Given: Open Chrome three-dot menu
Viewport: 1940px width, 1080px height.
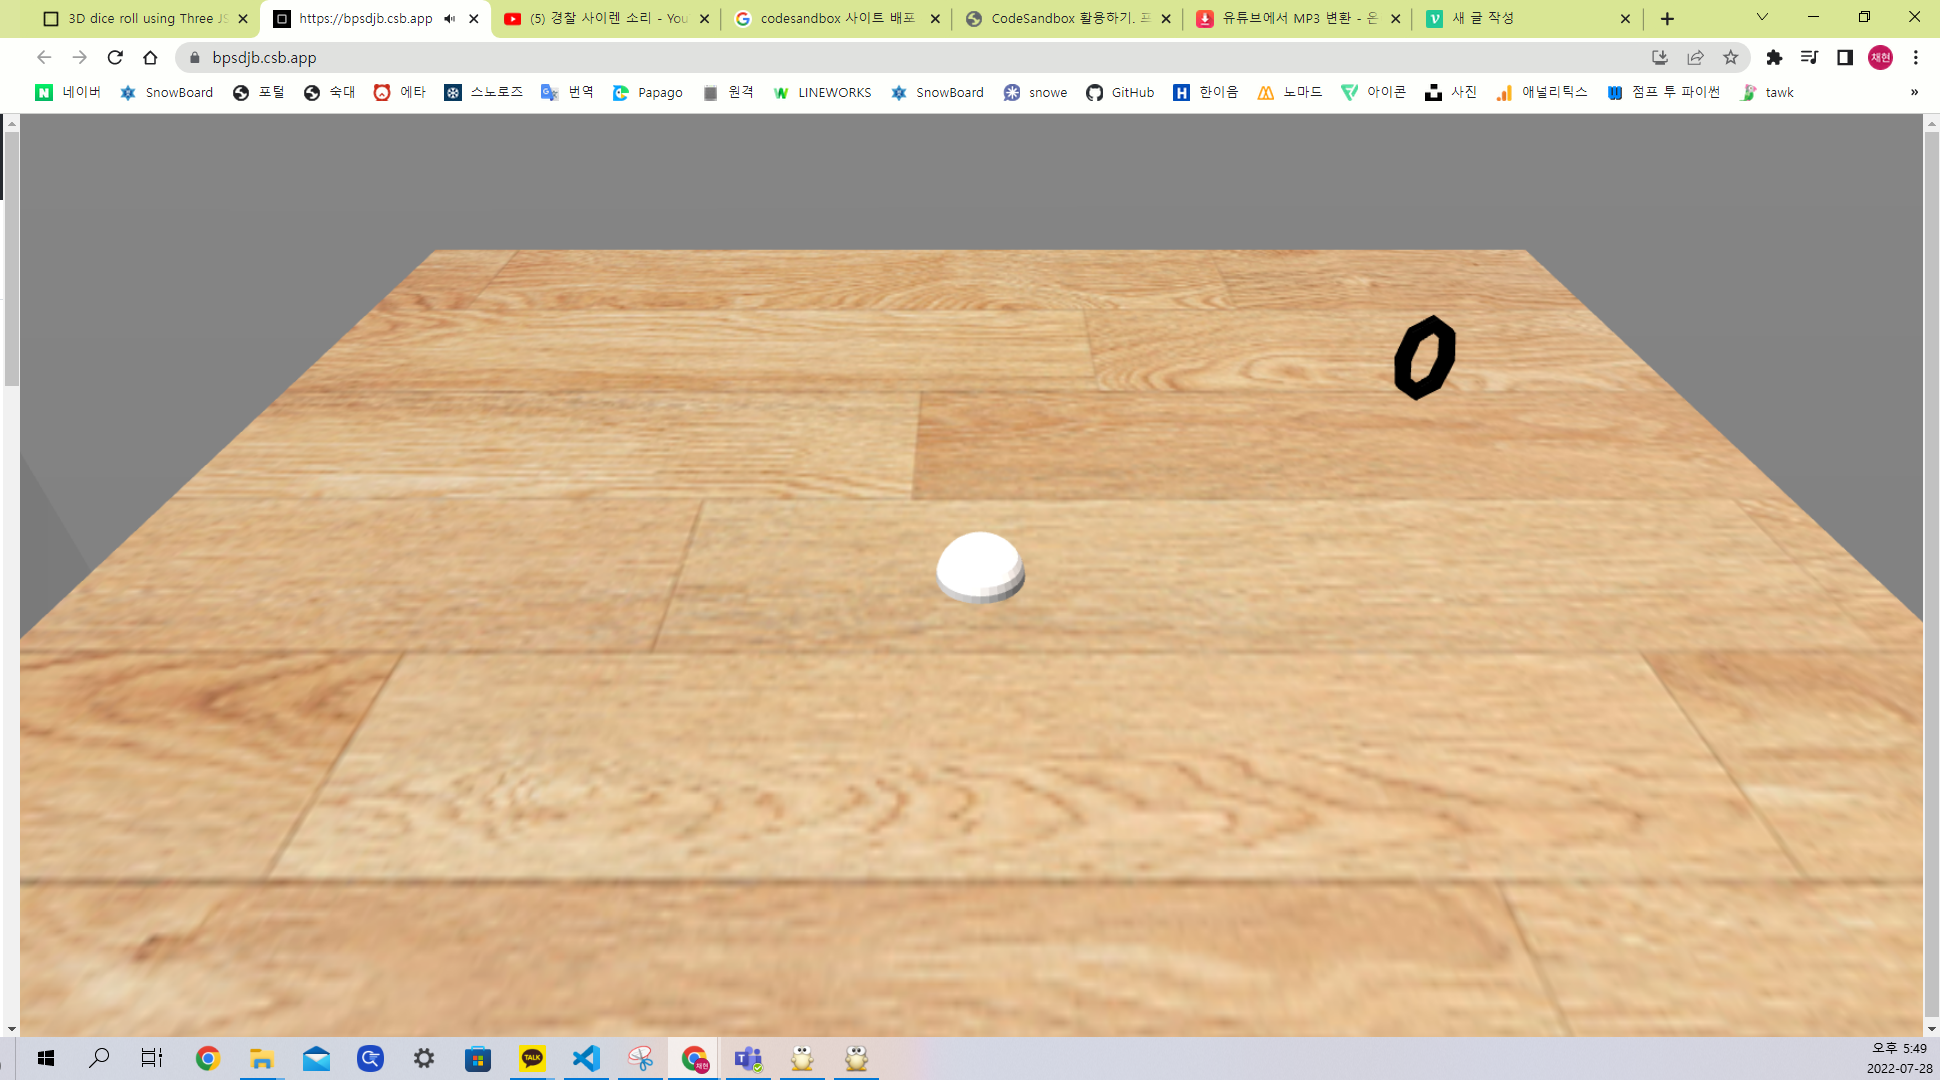Looking at the screenshot, I should 1916,57.
